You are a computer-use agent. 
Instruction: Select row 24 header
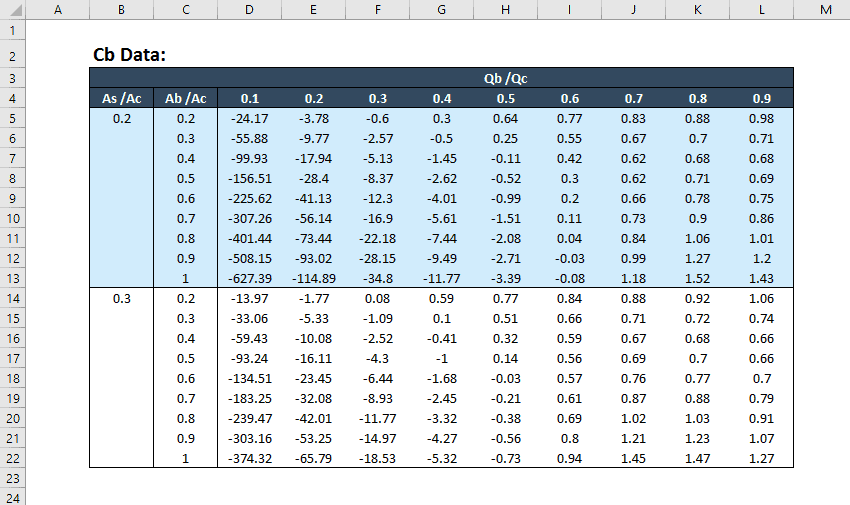(x=12, y=497)
